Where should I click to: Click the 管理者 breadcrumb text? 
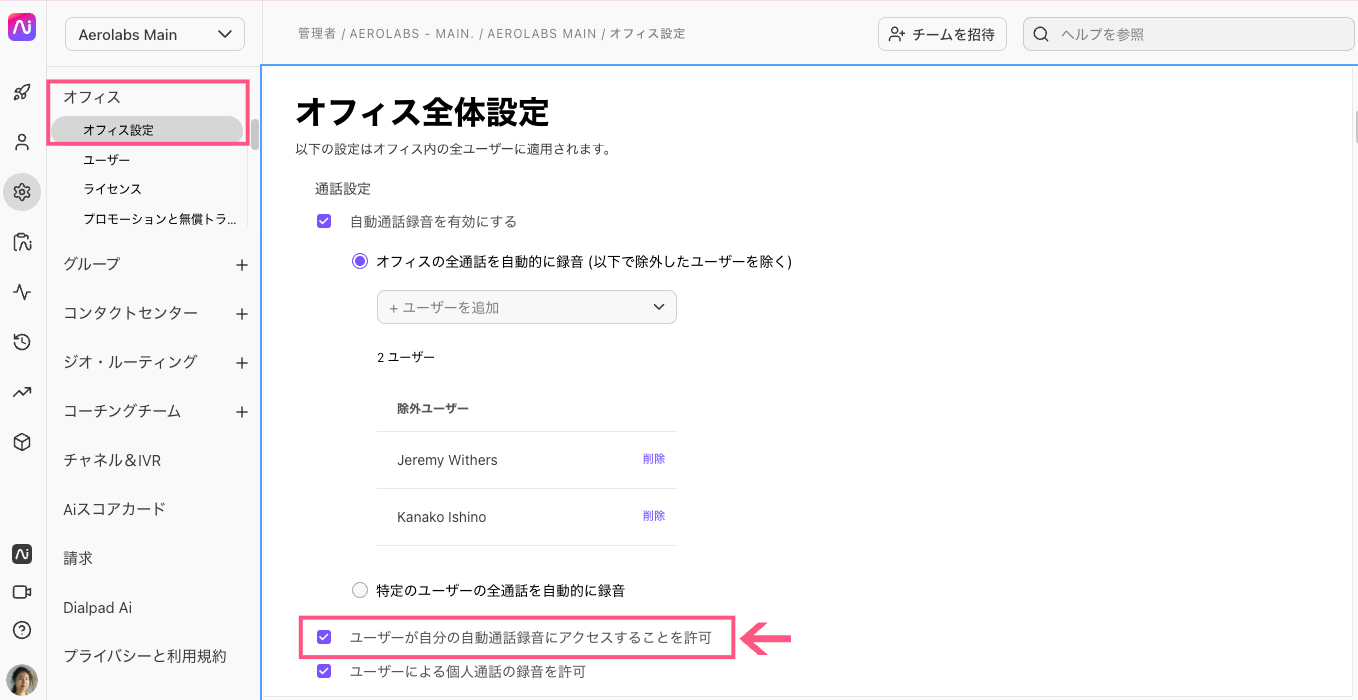point(316,34)
